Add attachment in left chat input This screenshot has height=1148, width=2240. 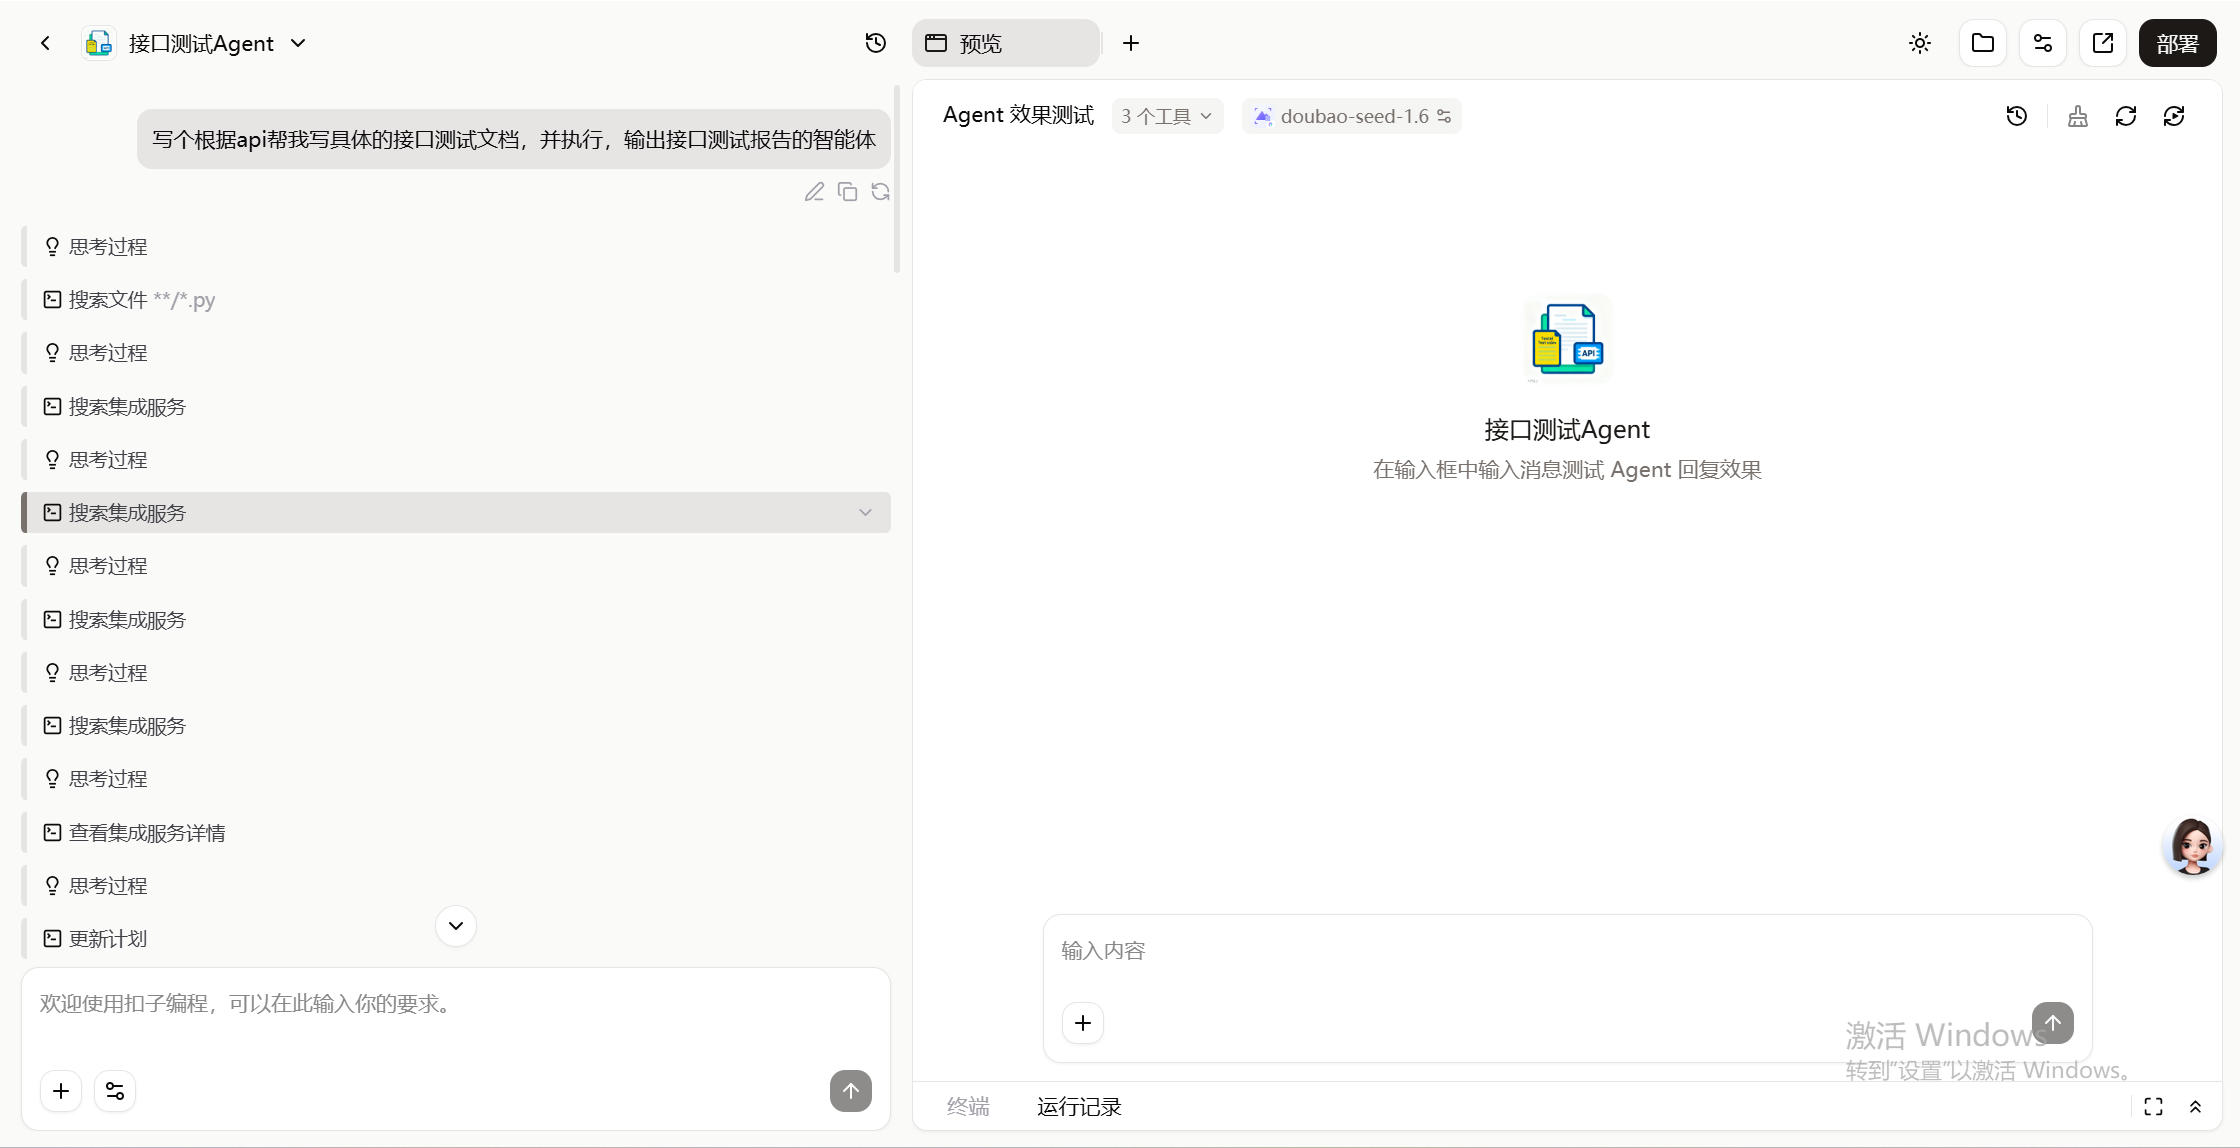(x=61, y=1091)
